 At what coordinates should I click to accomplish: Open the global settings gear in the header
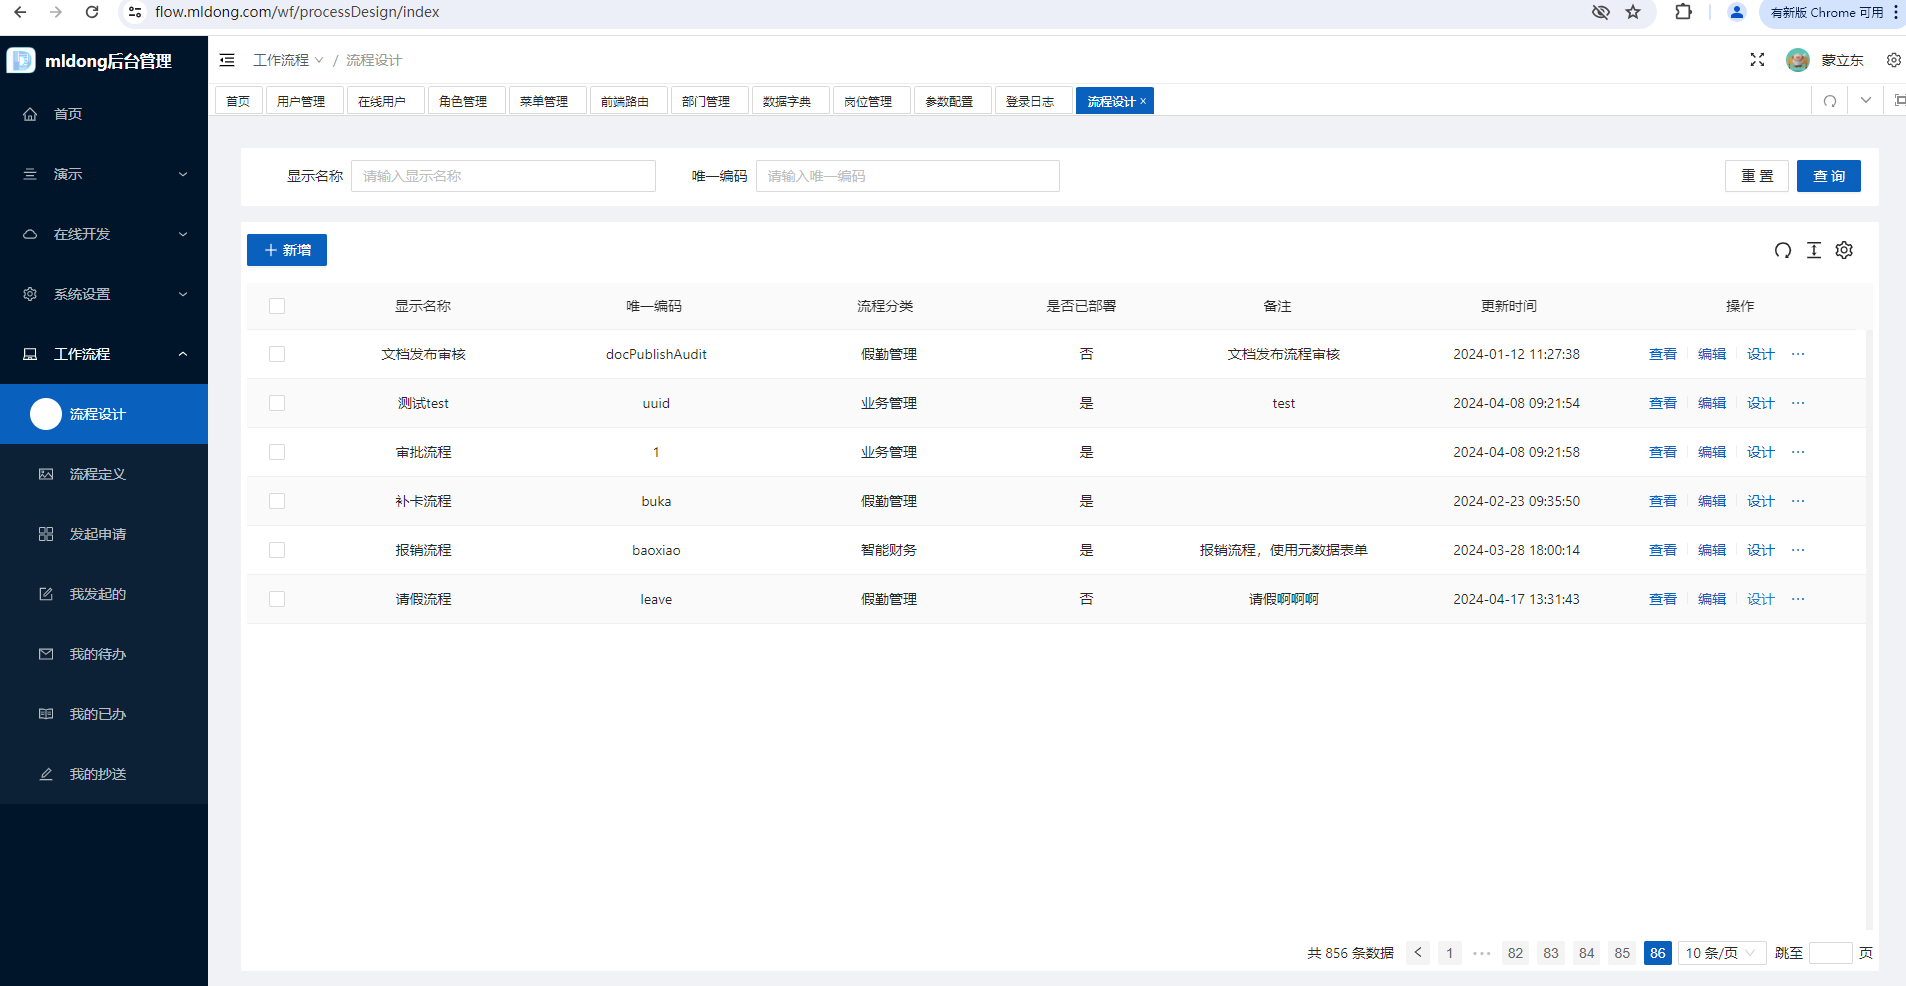(x=1893, y=60)
